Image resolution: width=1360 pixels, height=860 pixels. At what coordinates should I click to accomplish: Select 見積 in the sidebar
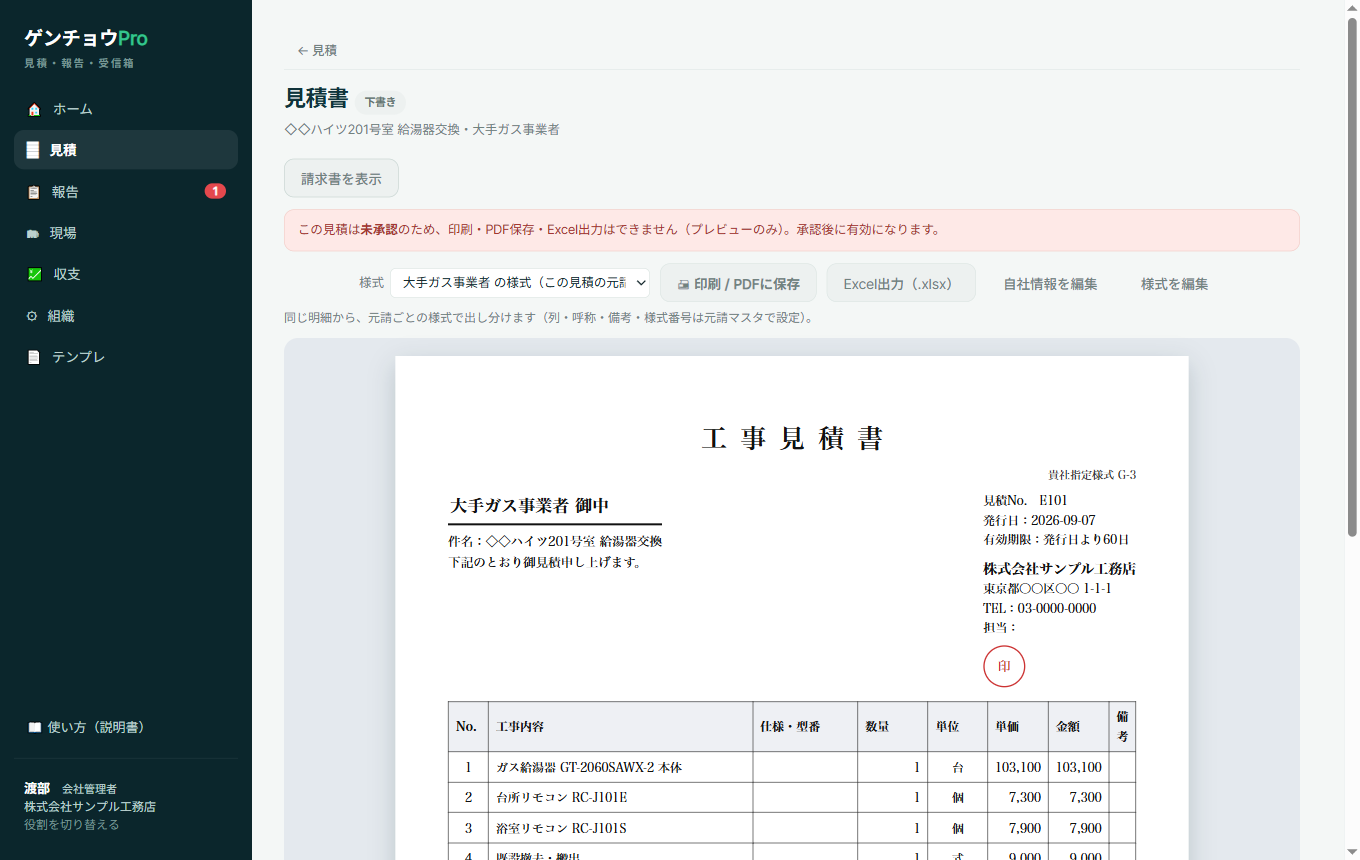126,150
